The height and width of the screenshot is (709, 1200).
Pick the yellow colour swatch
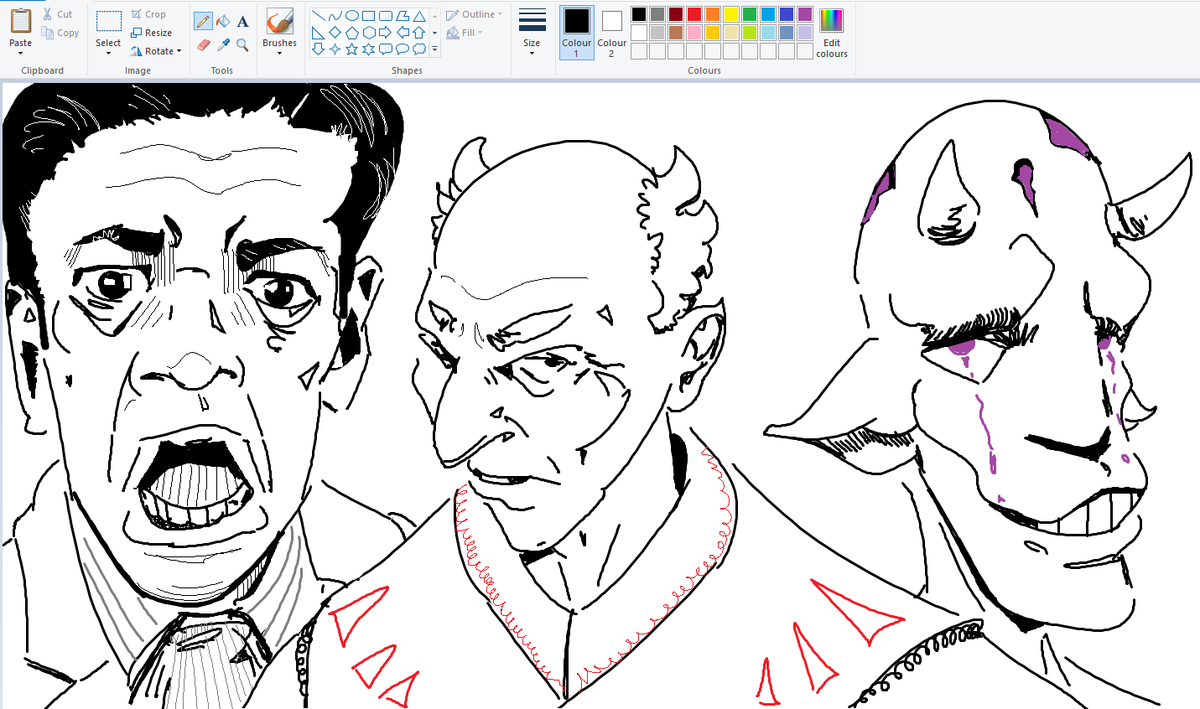[731, 14]
